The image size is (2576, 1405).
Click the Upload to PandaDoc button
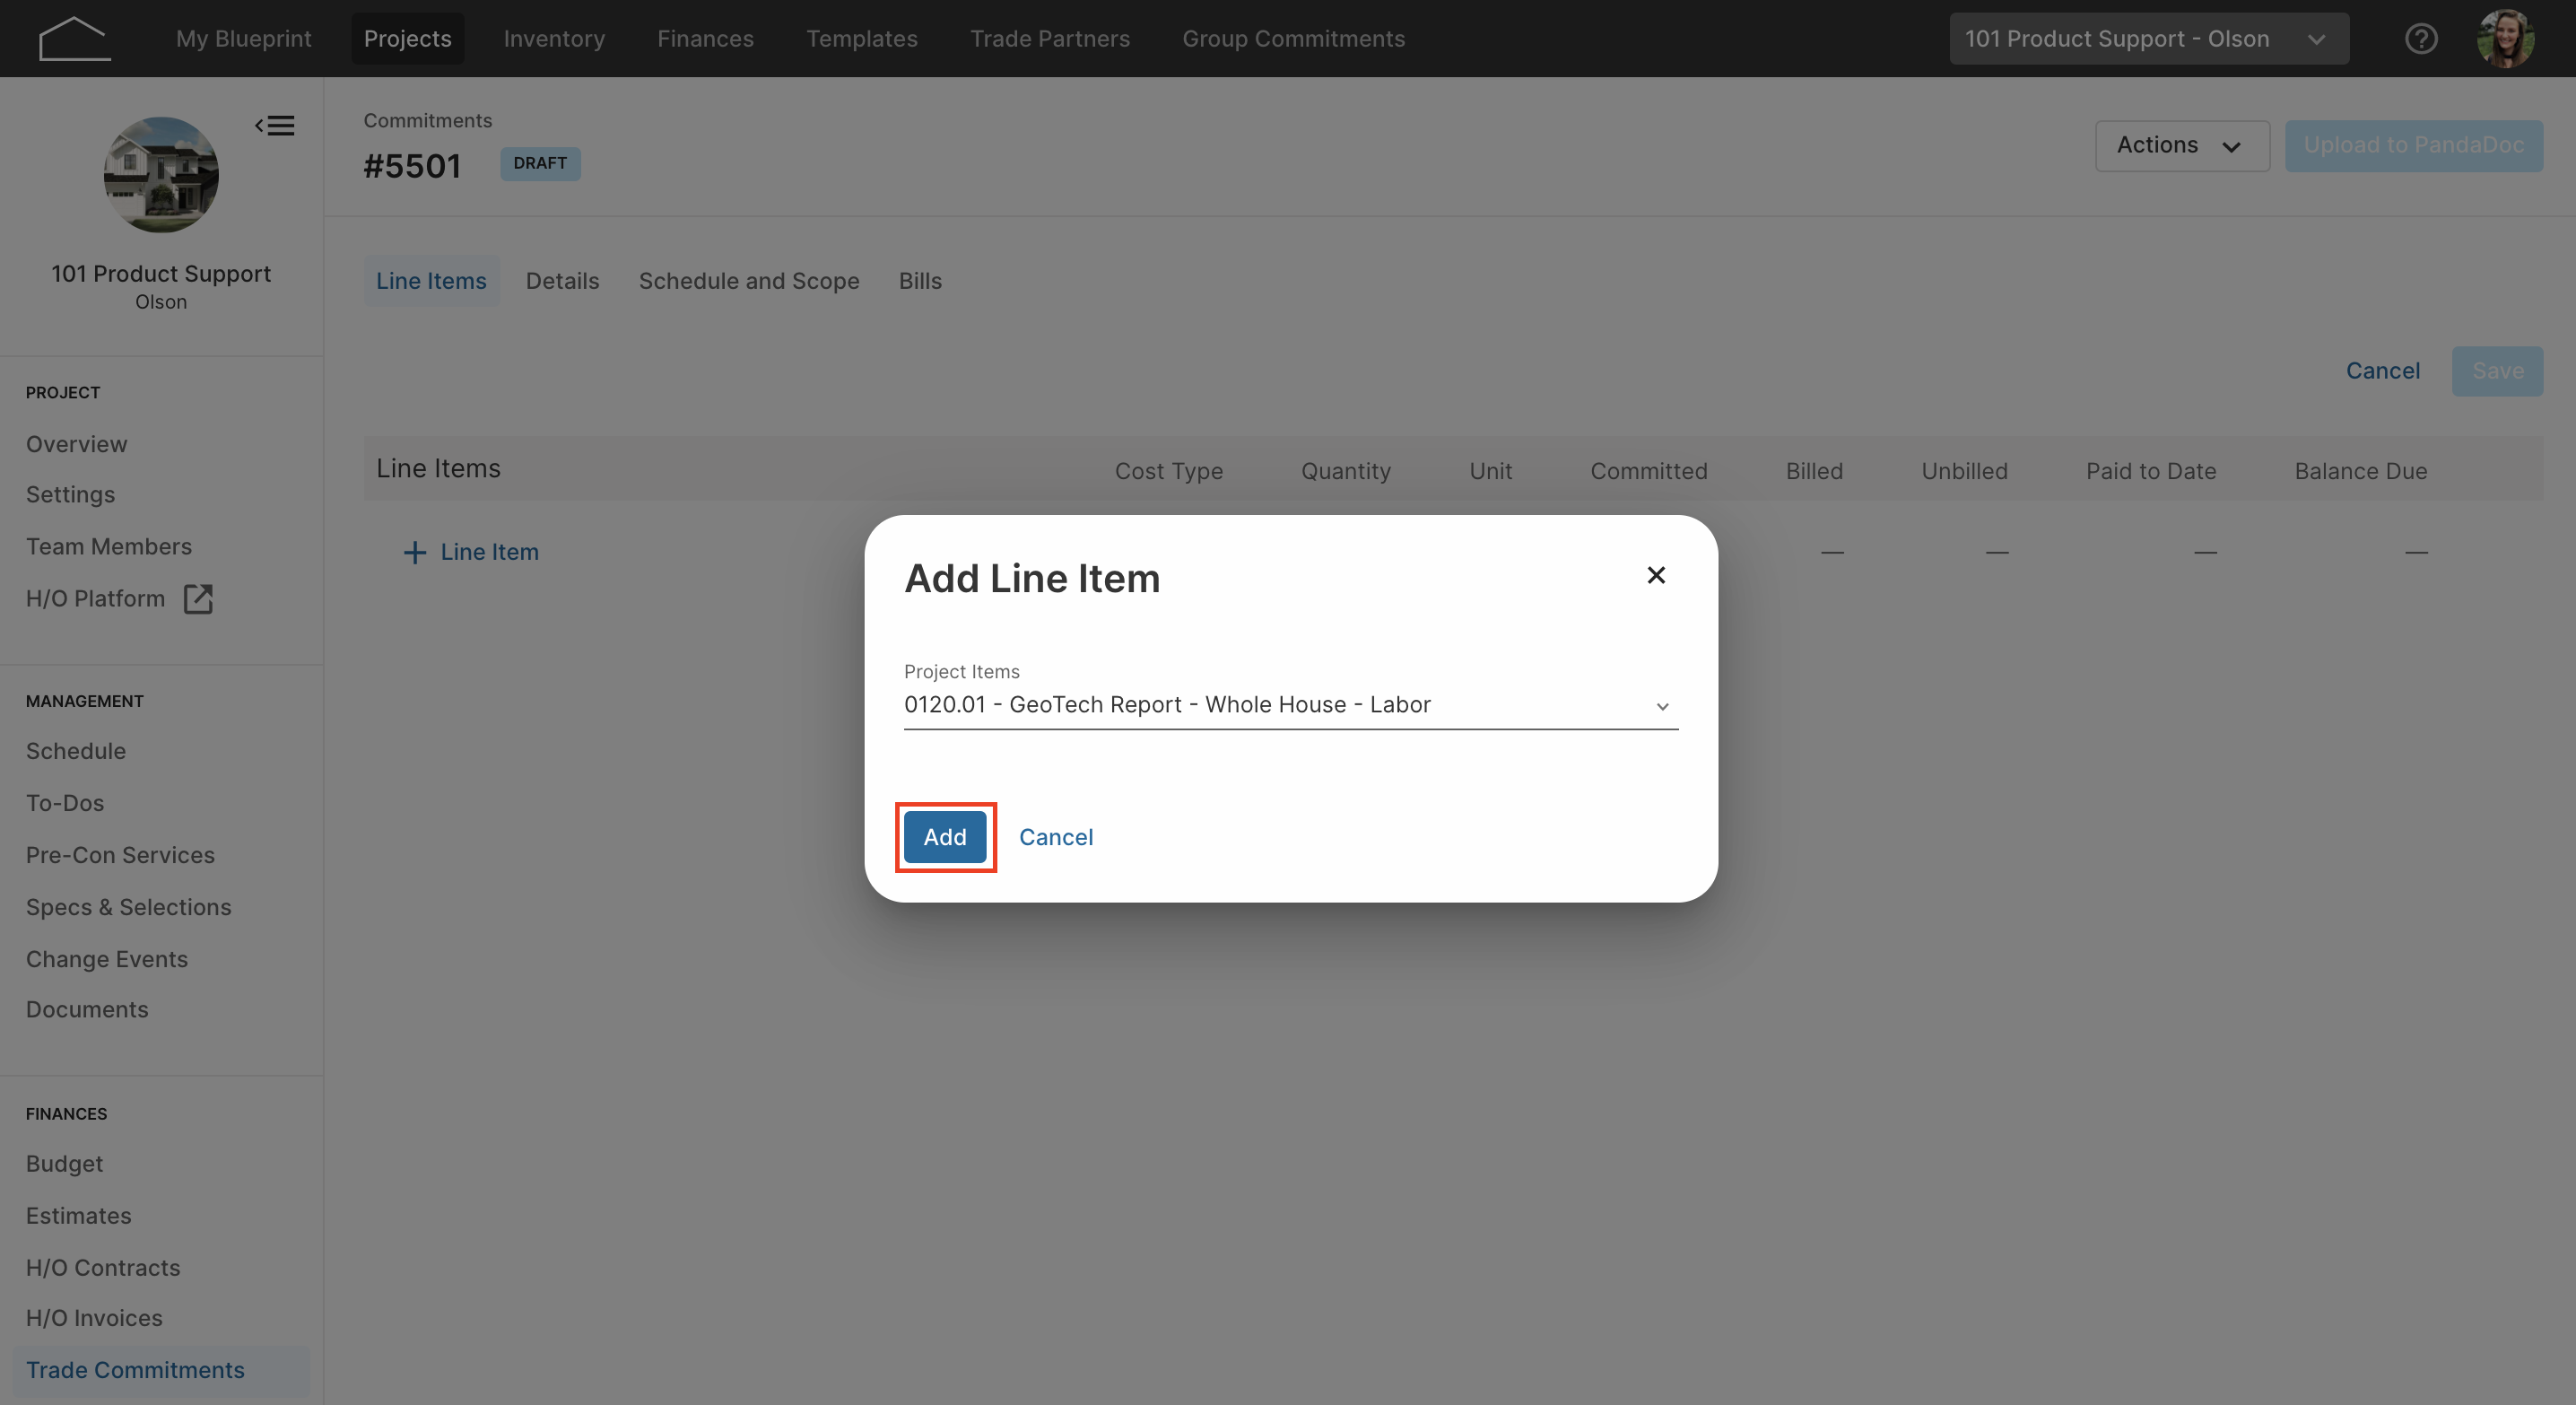point(2414,146)
